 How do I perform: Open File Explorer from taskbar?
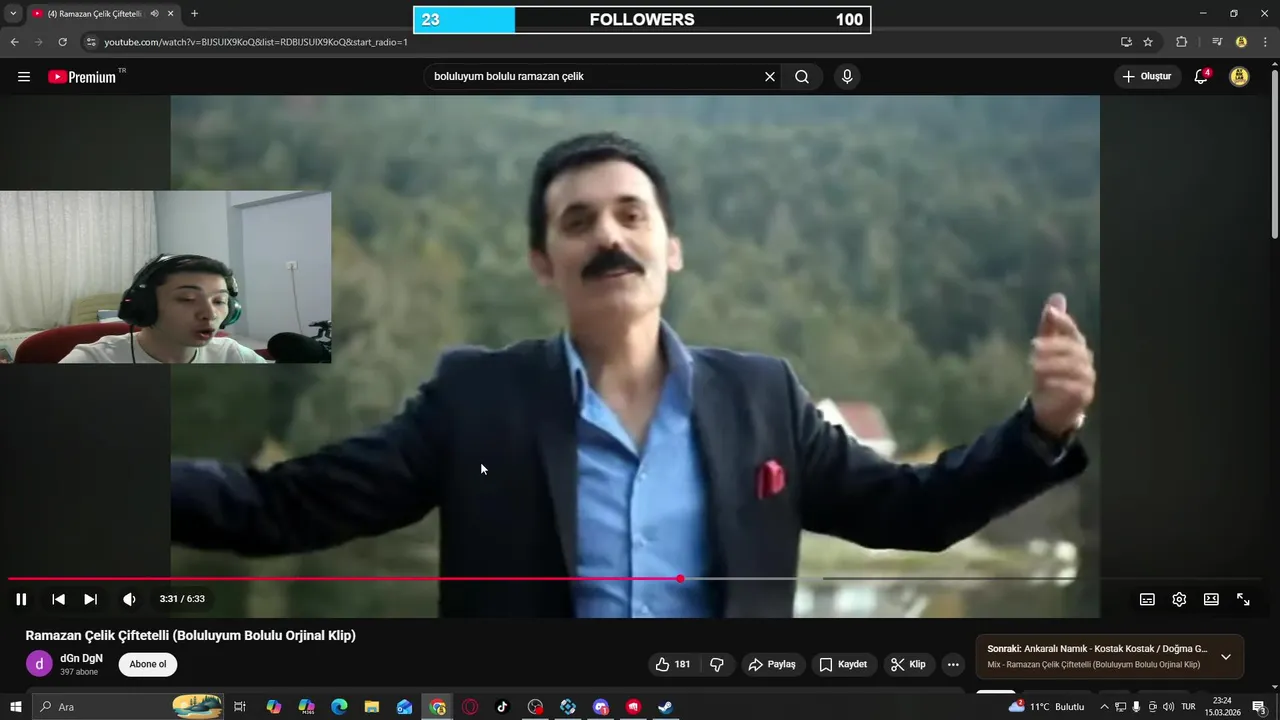371,707
